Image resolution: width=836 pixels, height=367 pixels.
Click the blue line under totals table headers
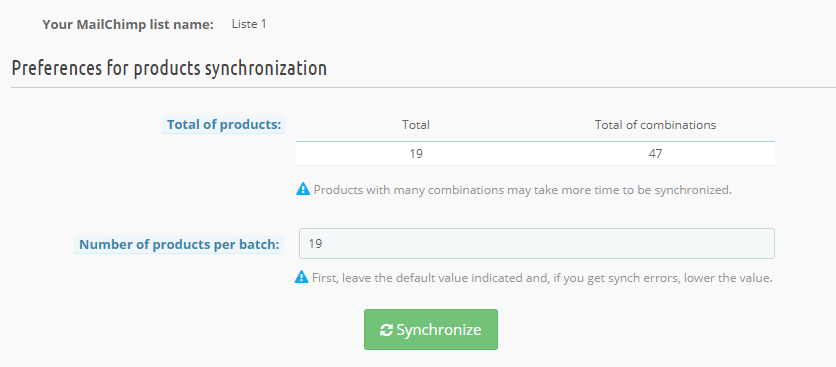point(535,142)
